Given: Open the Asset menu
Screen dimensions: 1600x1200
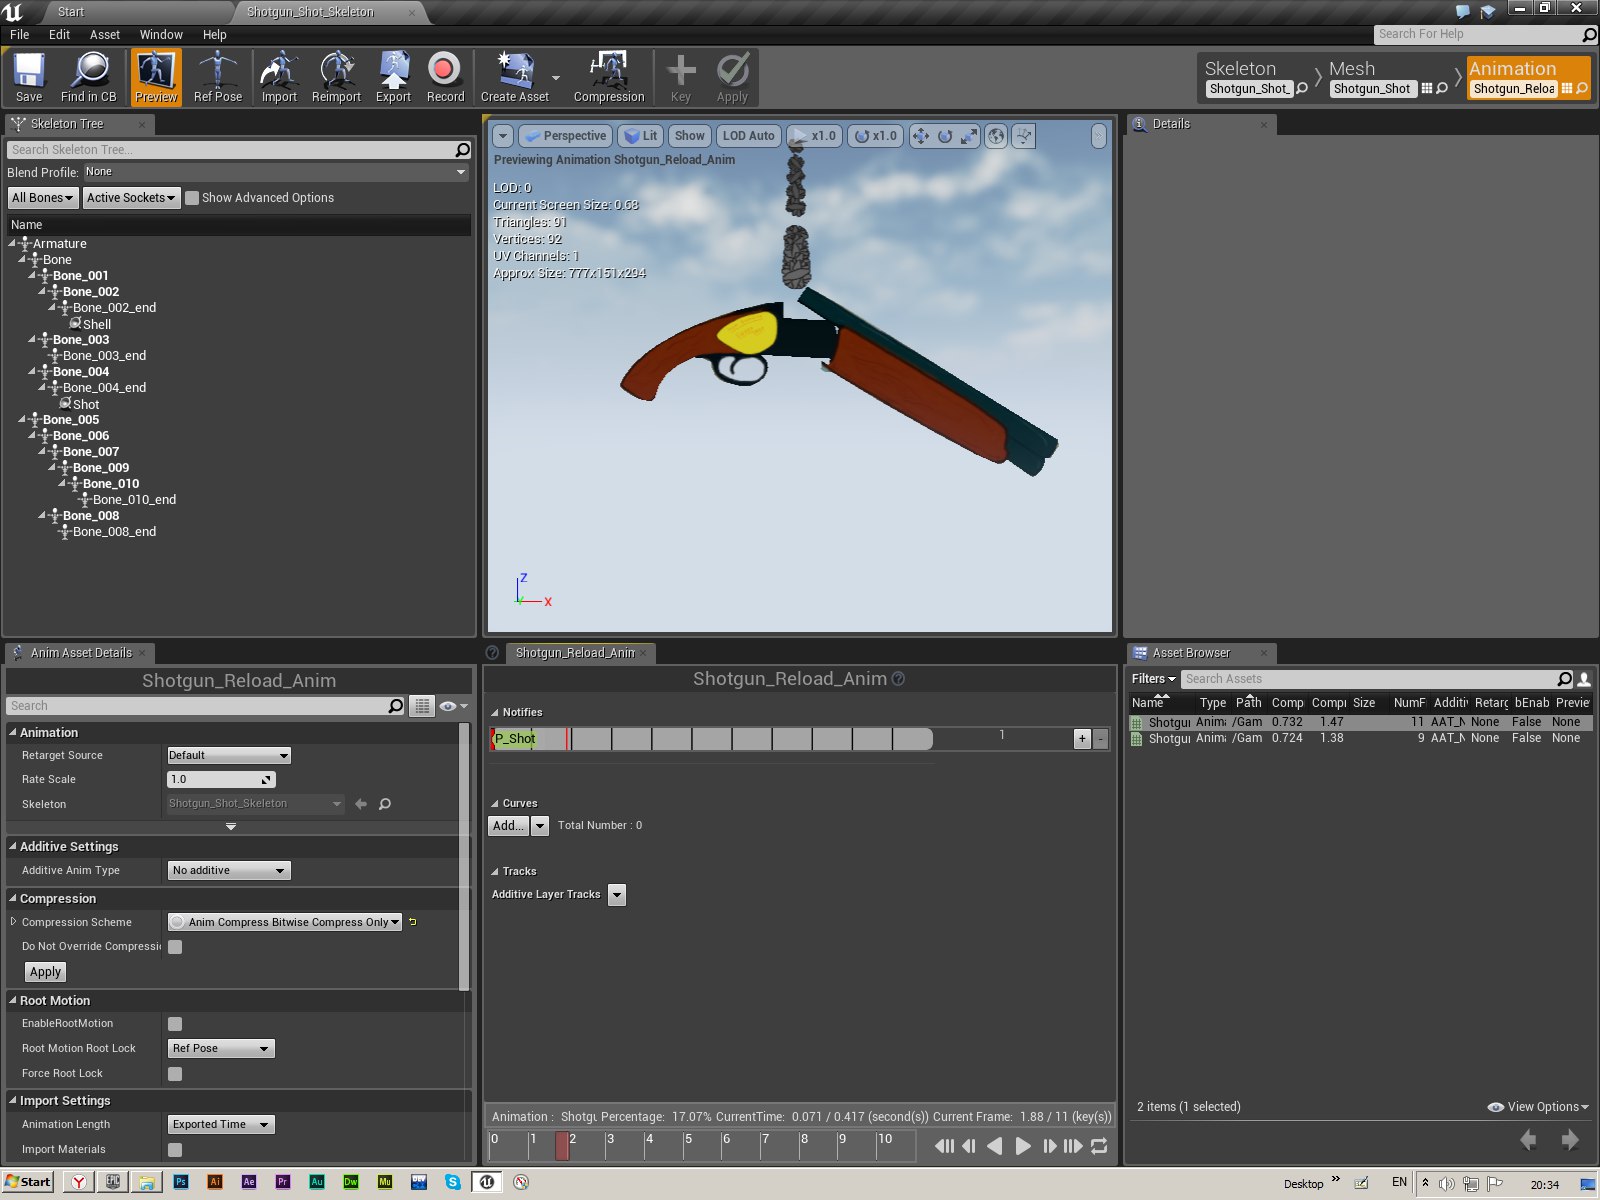Looking at the screenshot, I should [x=105, y=34].
